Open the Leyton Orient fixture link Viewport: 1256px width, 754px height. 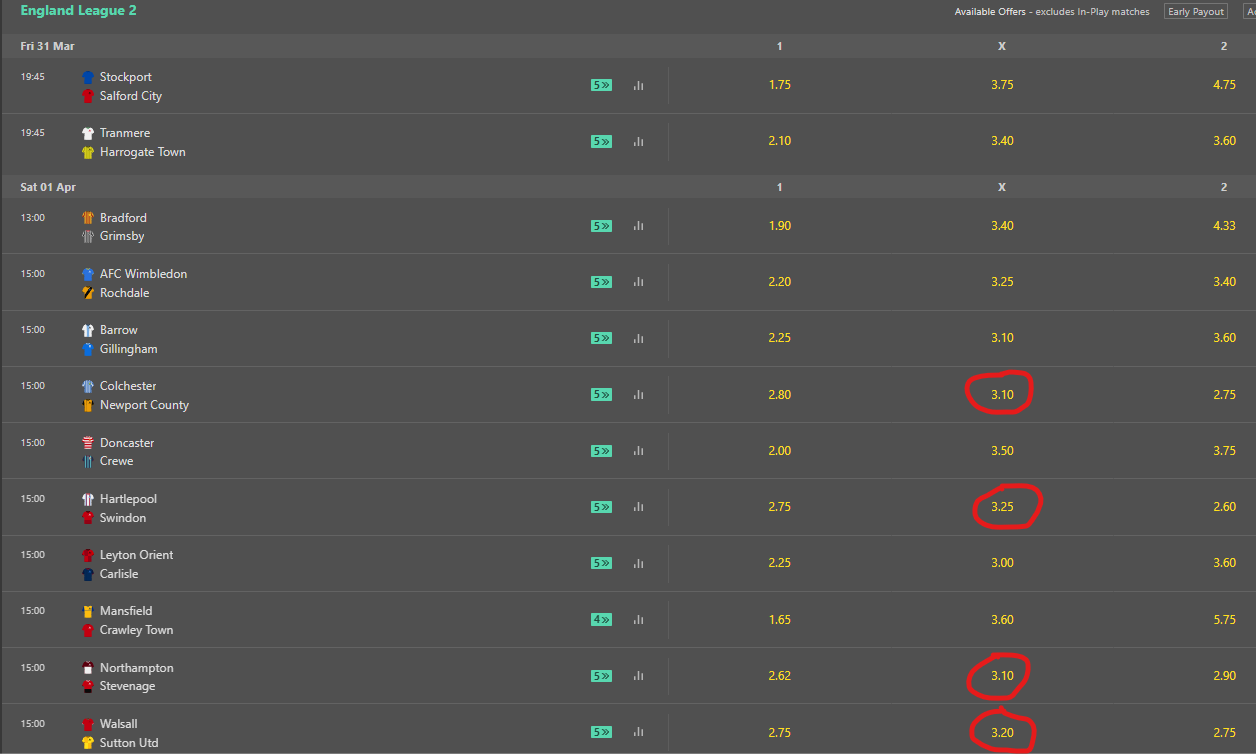[136, 555]
